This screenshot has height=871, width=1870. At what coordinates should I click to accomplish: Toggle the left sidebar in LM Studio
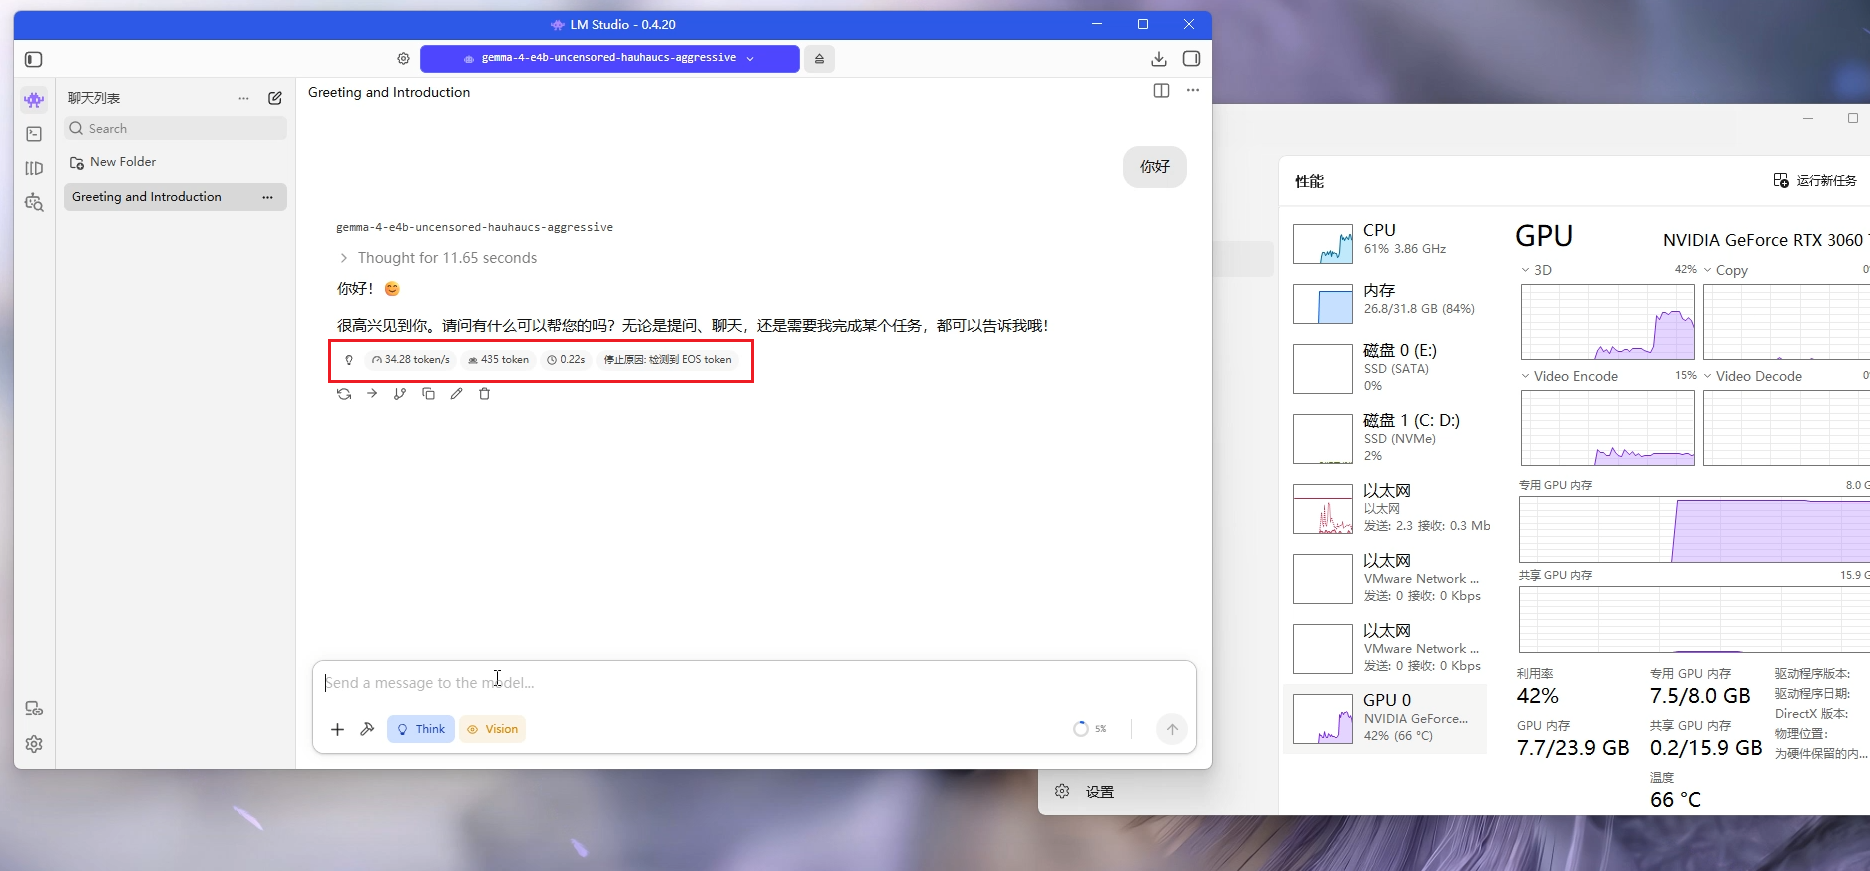point(34,59)
